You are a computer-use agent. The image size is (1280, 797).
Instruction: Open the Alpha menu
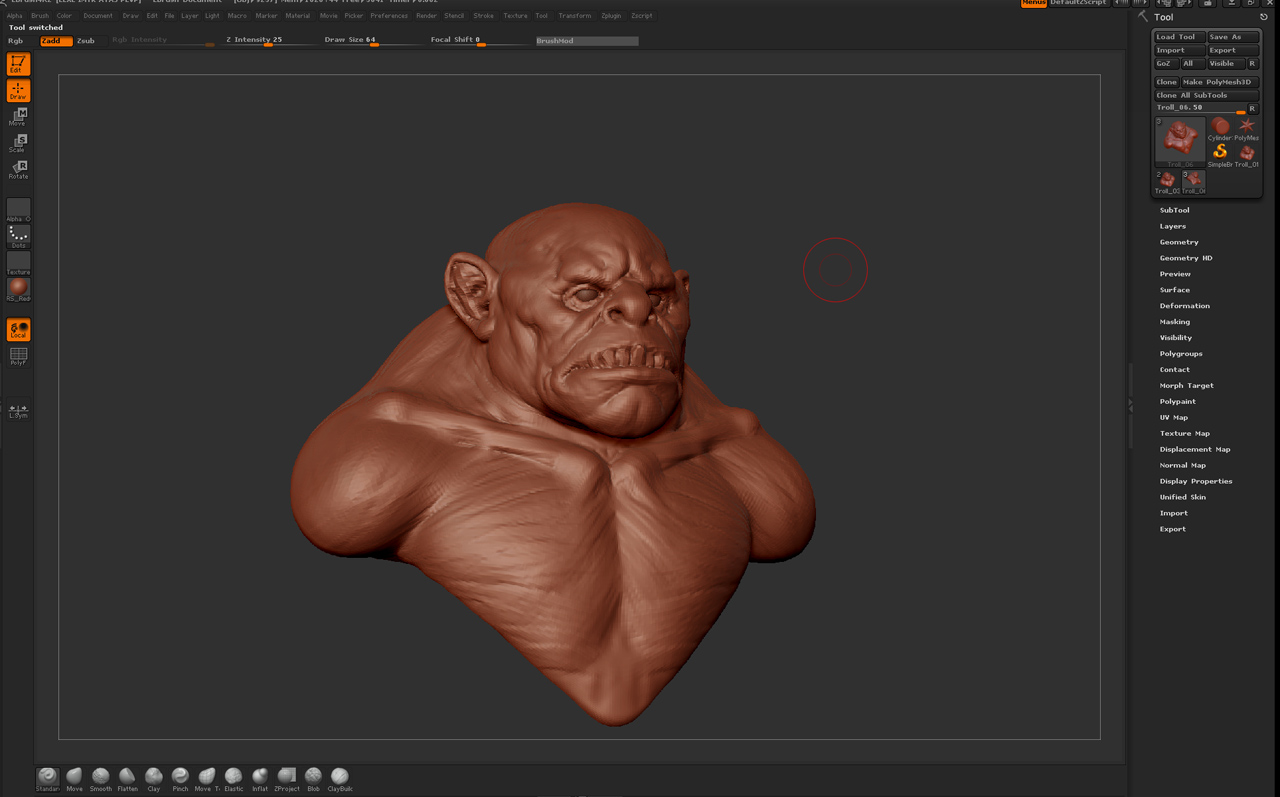(x=14, y=16)
